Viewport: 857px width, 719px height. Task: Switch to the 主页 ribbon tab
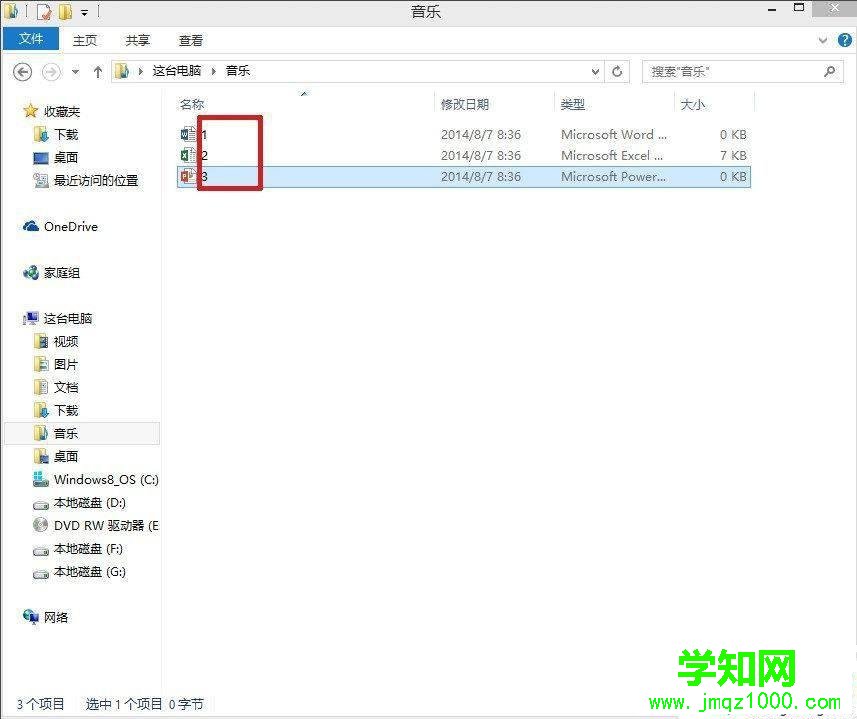coord(85,40)
